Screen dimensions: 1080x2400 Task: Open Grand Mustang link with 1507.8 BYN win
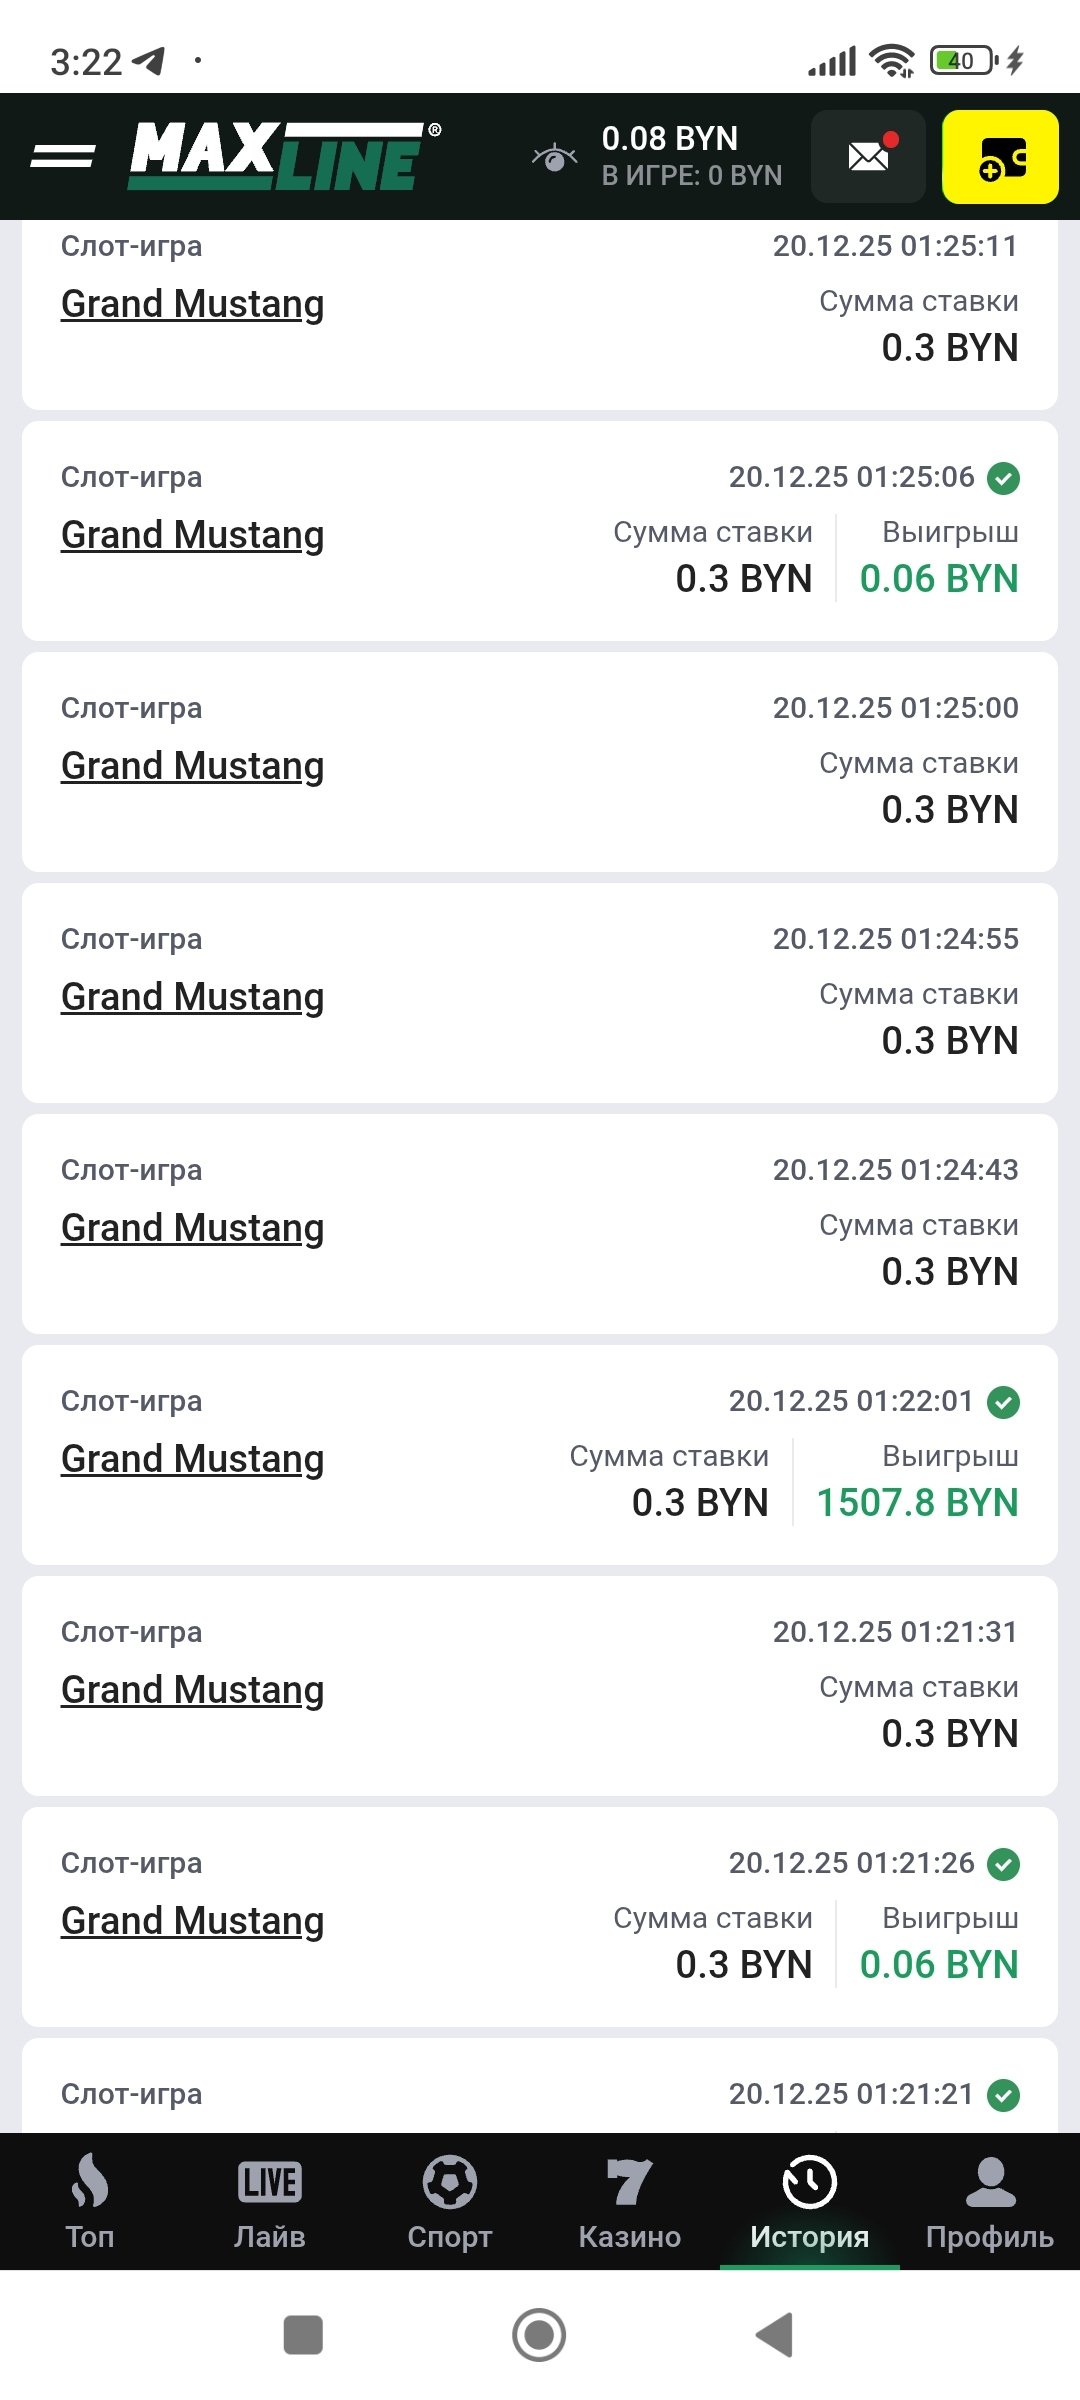(x=193, y=1459)
